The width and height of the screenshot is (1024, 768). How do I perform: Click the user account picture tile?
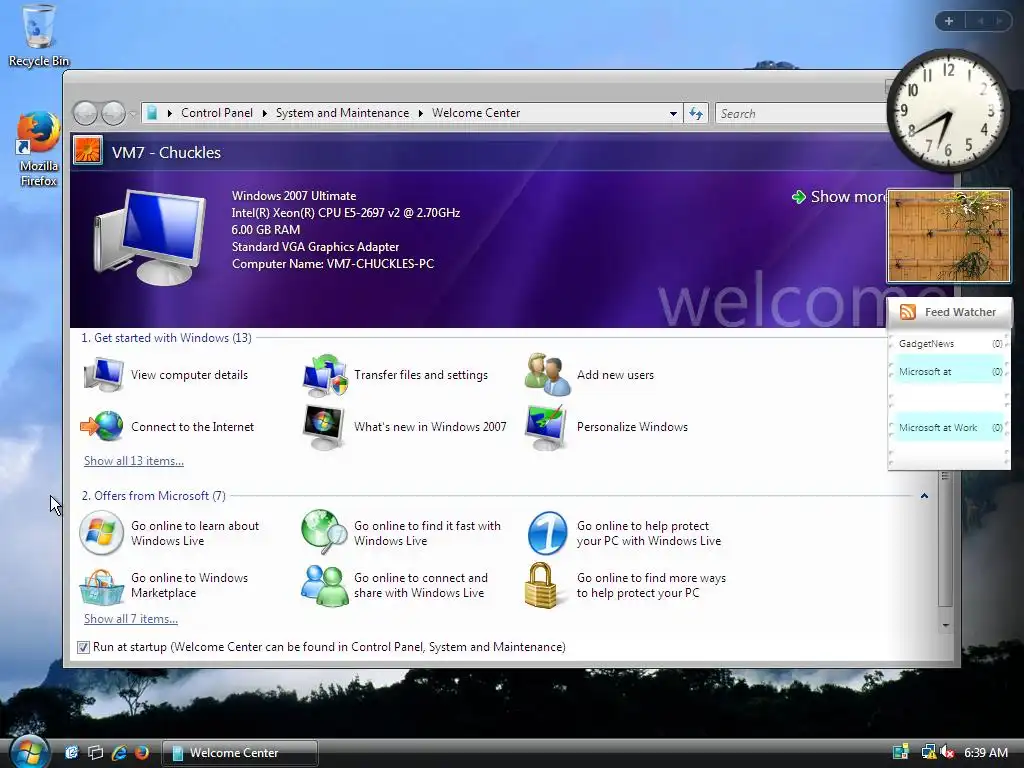click(x=88, y=151)
